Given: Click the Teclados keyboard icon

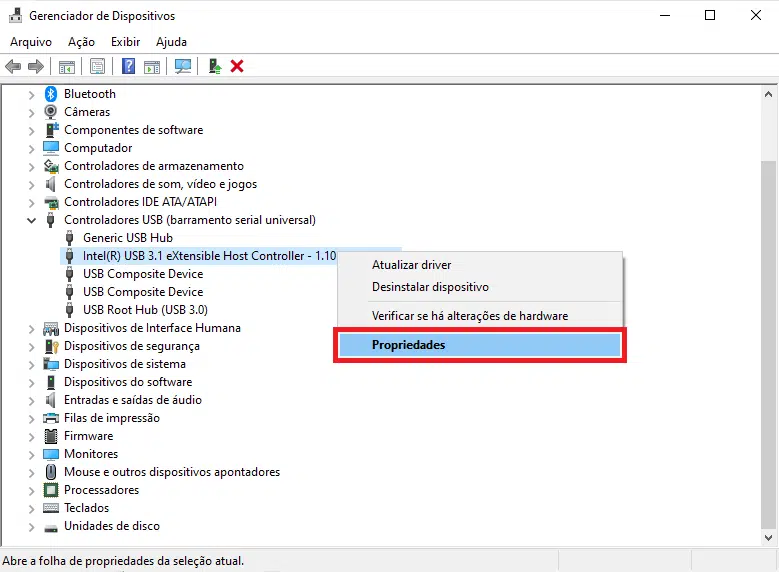Looking at the screenshot, I should [x=51, y=508].
